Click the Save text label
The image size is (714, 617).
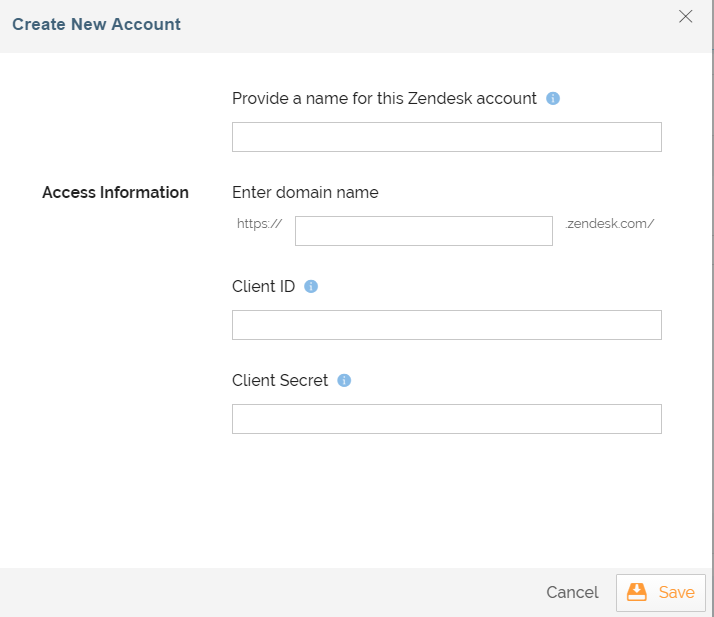pos(676,592)
